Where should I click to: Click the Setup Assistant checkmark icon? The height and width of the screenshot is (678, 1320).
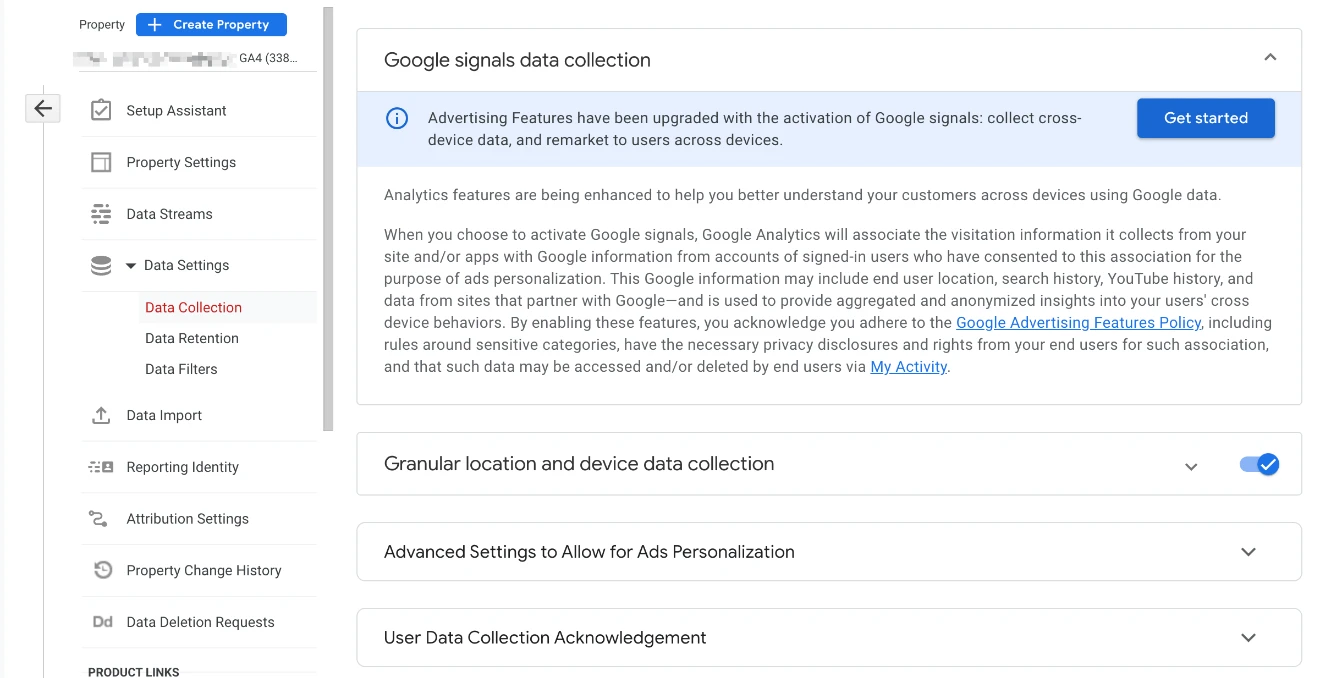coord(101,110)
